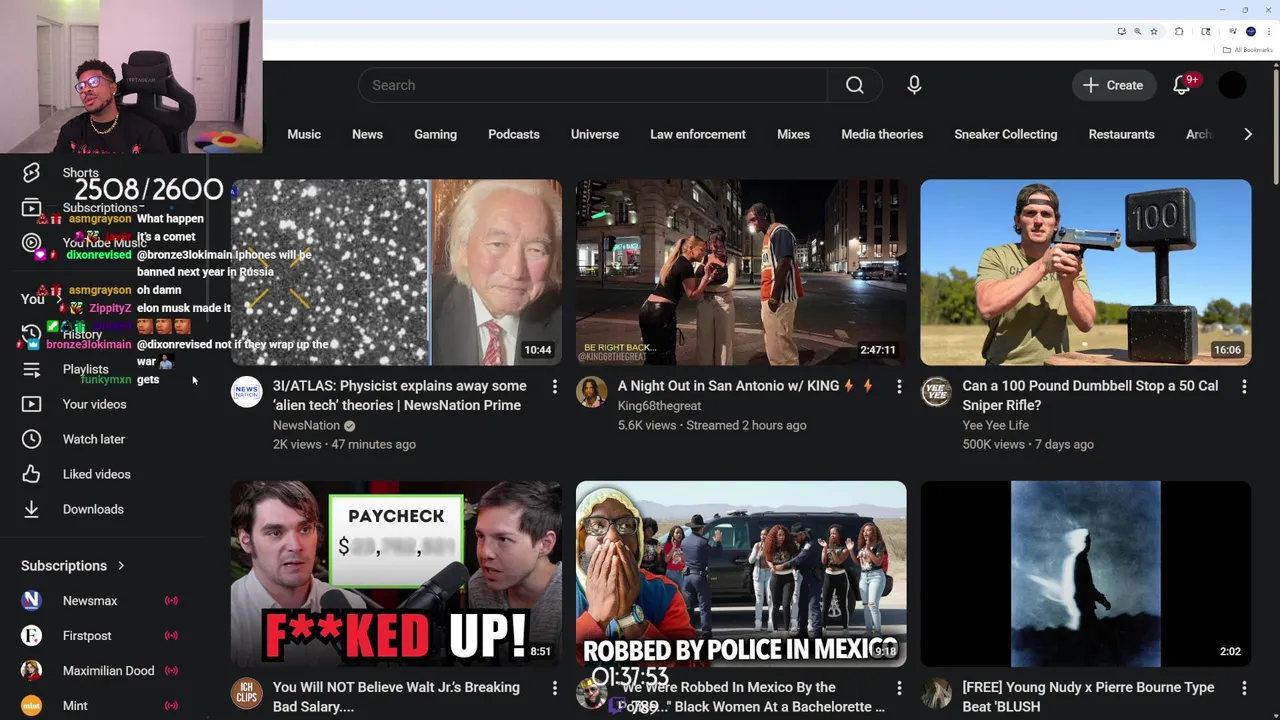Play the Night Out street scene thumbnail
This screenshot has height=720, width=1280.
(x=741, y=272)
